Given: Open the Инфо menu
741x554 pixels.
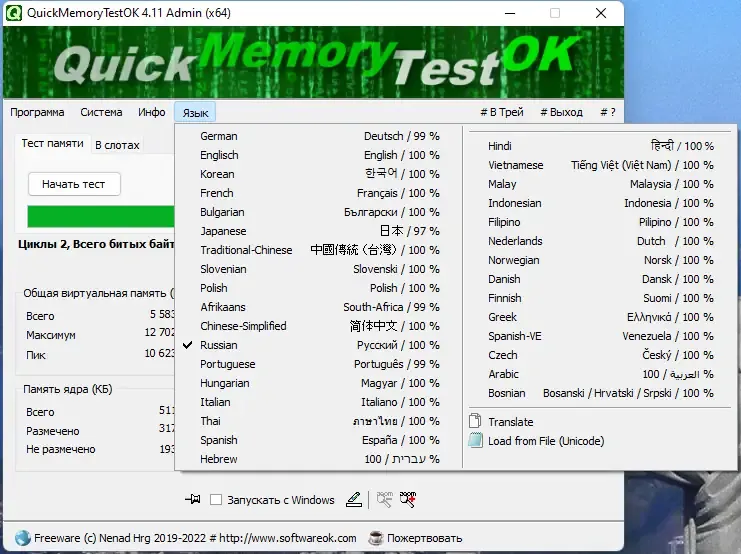Looking at the screenshot, I should pos(152,112).
